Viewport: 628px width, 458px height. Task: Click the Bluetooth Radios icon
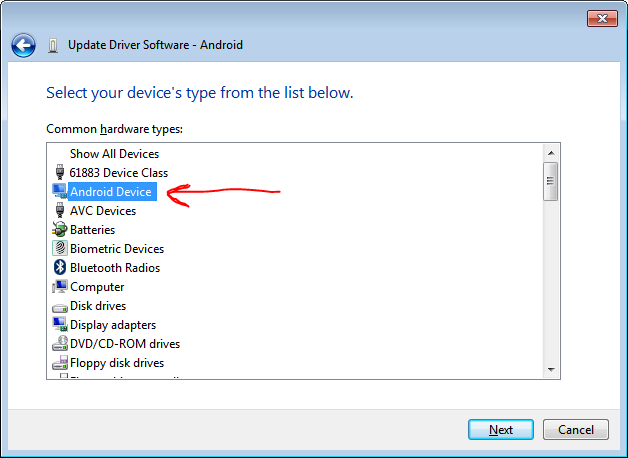(x=59, y=268)
